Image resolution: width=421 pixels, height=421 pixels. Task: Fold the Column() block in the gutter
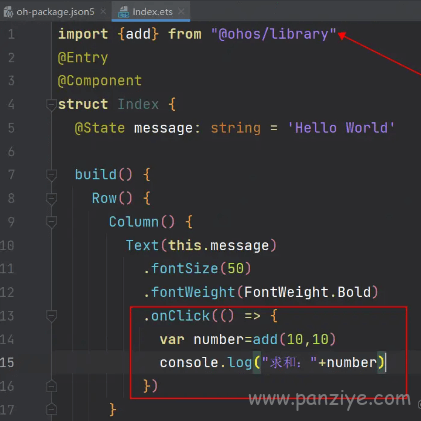[x=51, y=222]
